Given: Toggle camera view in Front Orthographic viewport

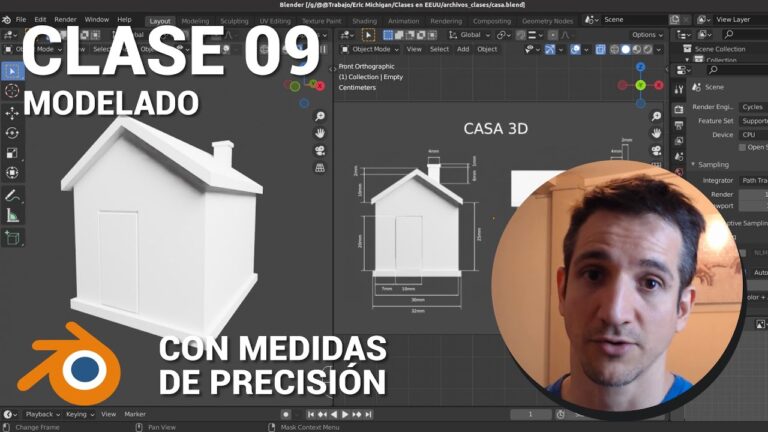Looking at the screenshot, I should [x=656, y=150].
